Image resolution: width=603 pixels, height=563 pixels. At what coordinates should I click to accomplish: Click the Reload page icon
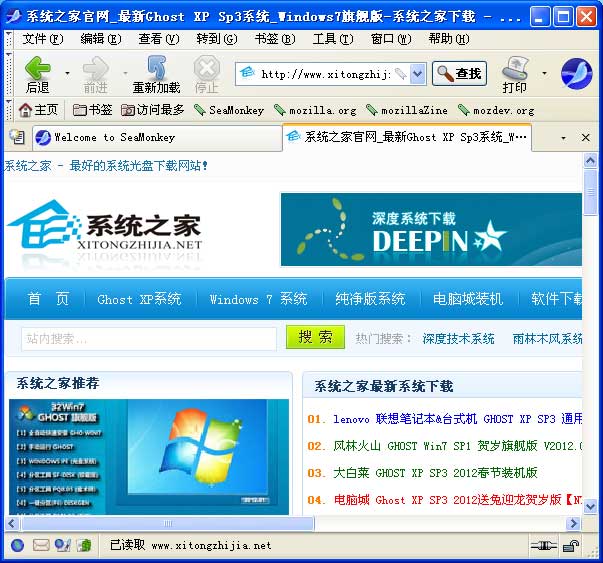(x=157, y=67)
